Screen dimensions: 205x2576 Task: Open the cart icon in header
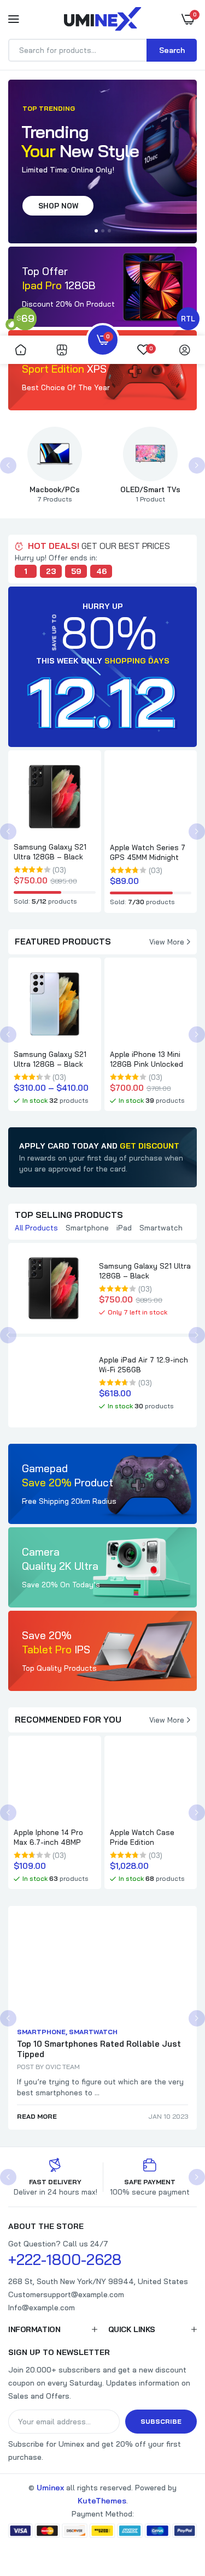[187, 19]
